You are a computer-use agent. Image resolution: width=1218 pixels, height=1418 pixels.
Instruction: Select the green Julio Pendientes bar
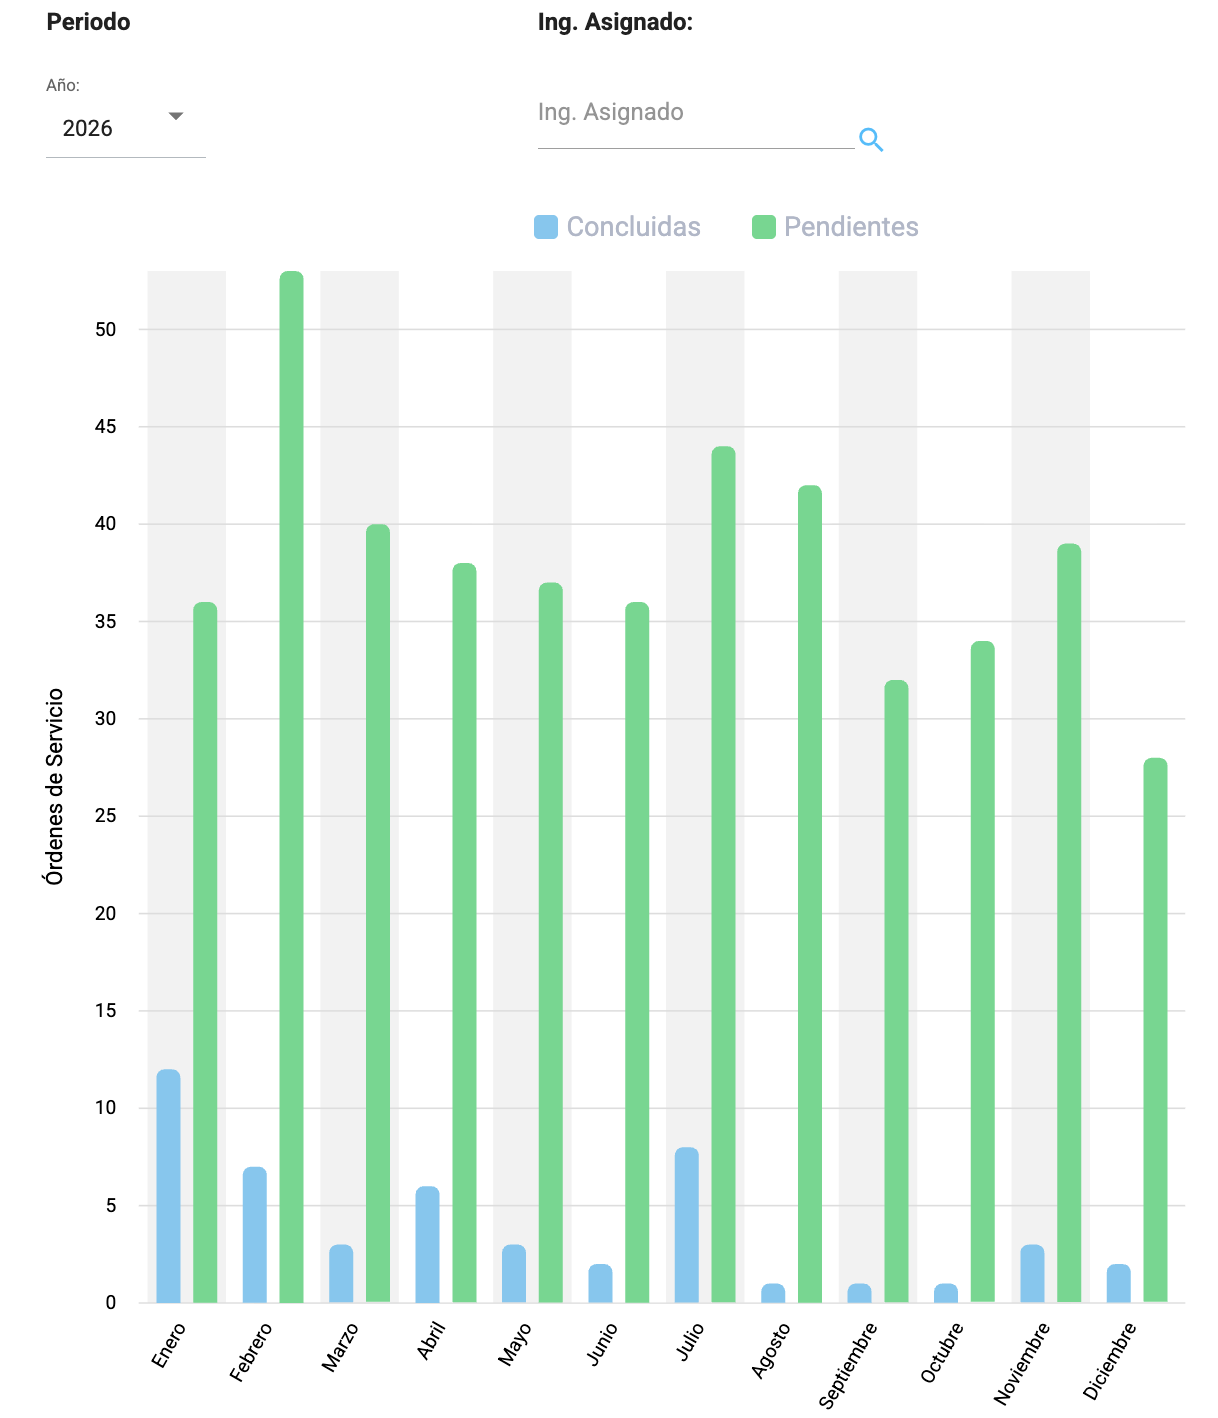pyautogui.click(x=723, y=874)
